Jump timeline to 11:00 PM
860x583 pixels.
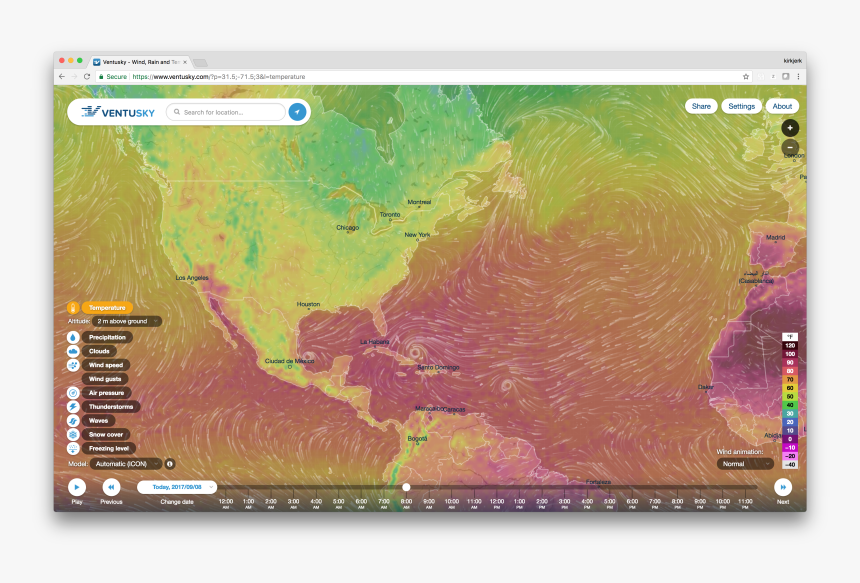pyautogui.click(x=745, y=503)
